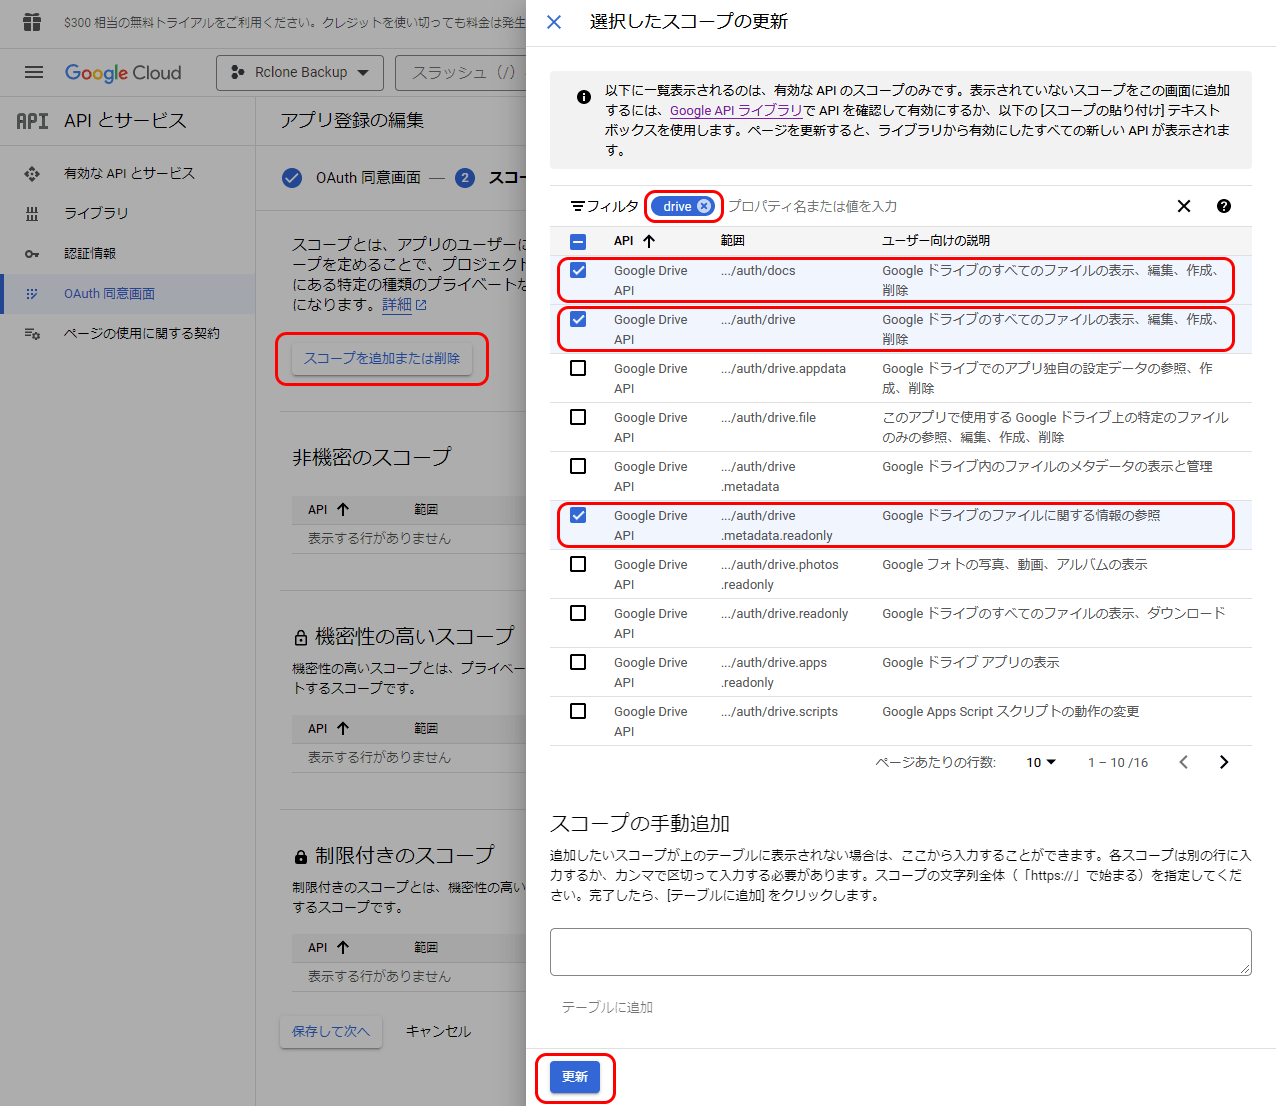This screenshot has height=1106, width=1276.
Task: Click the Google Cloud logo
Action: click(123, 72)
